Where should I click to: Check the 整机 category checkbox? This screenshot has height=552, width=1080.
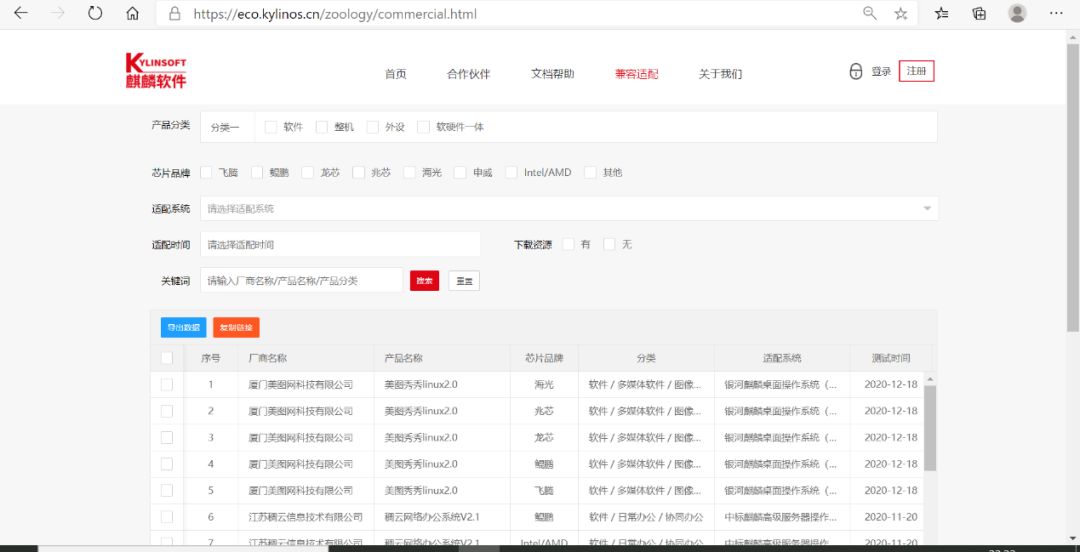(x=322, y=127)
